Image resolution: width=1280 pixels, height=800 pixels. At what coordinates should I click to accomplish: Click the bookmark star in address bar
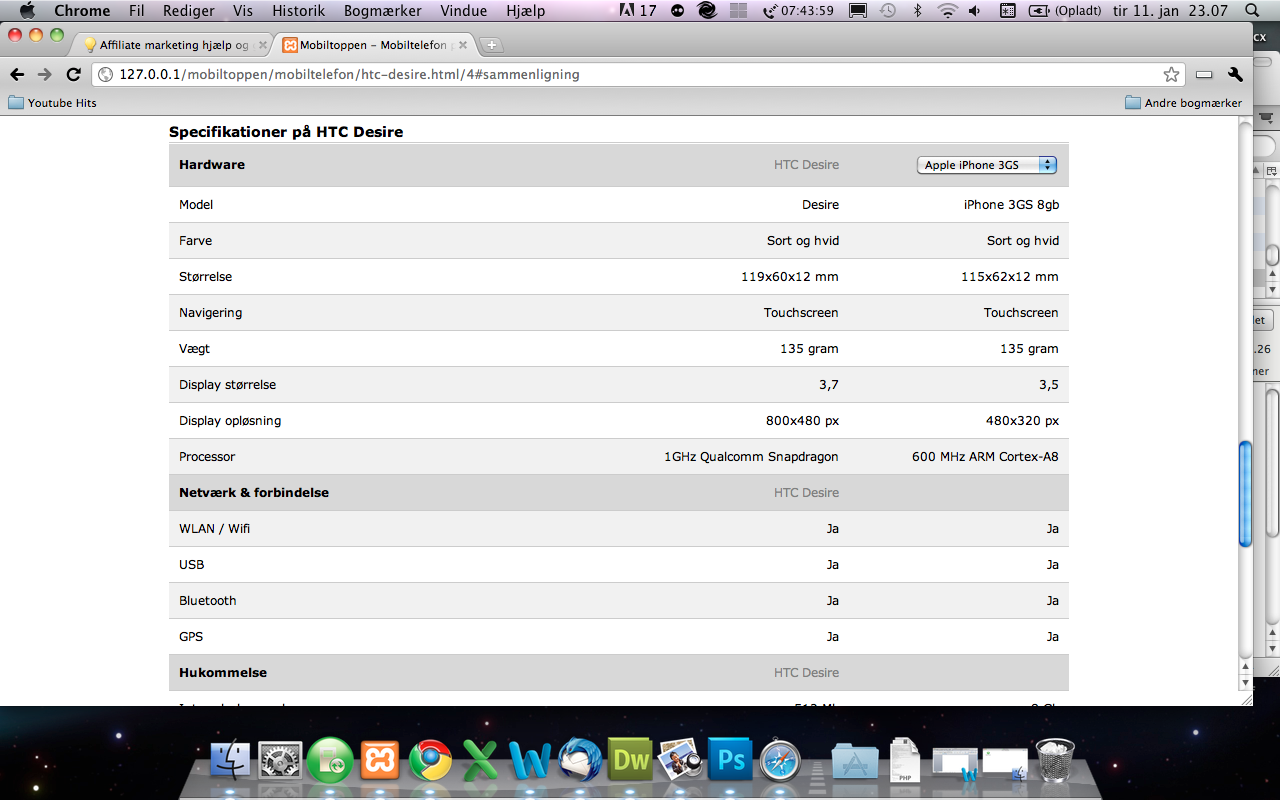point(1171,75)
